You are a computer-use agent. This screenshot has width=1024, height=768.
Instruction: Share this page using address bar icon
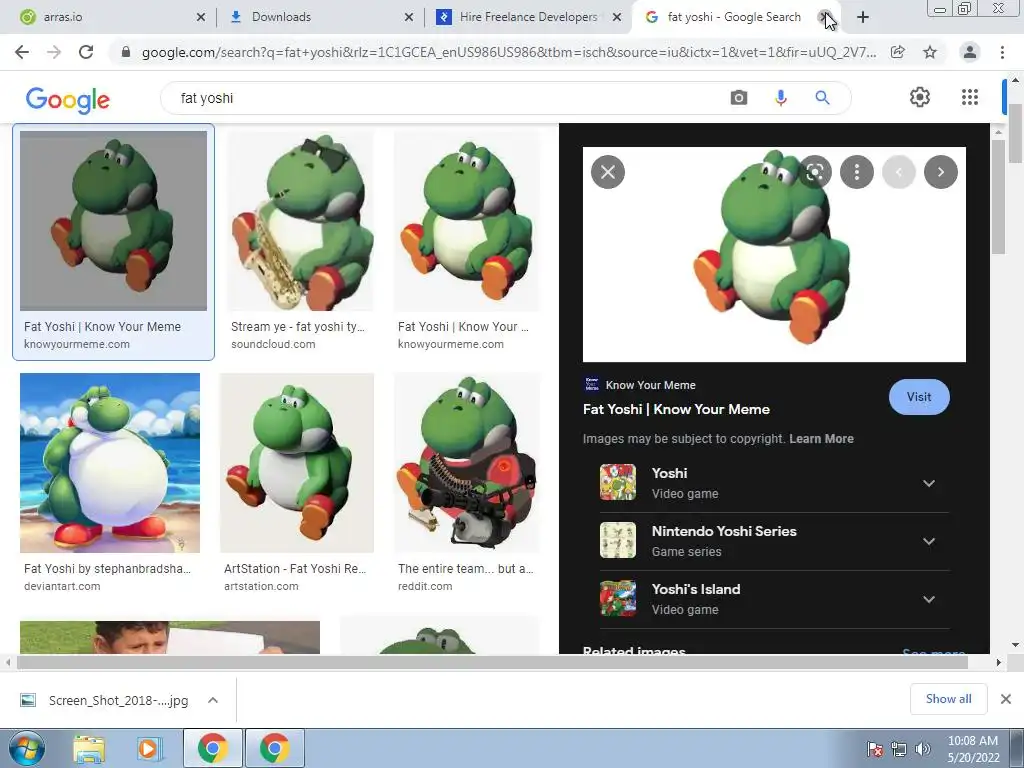tap(898, 52)
